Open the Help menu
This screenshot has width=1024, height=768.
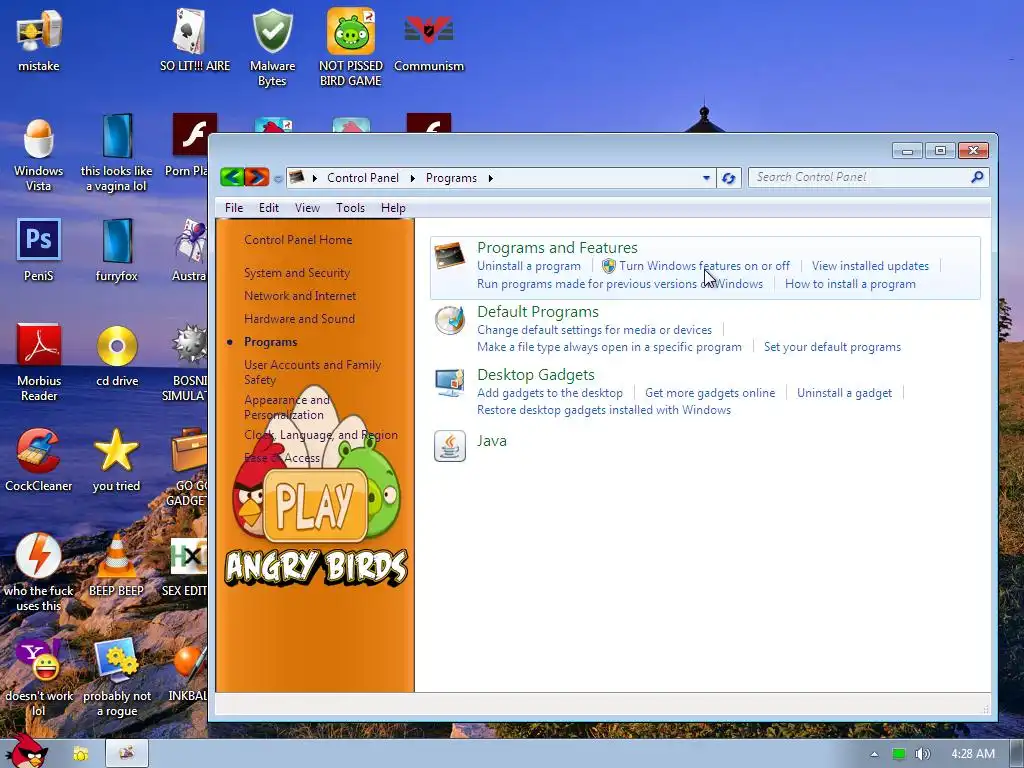coord(393,208)
